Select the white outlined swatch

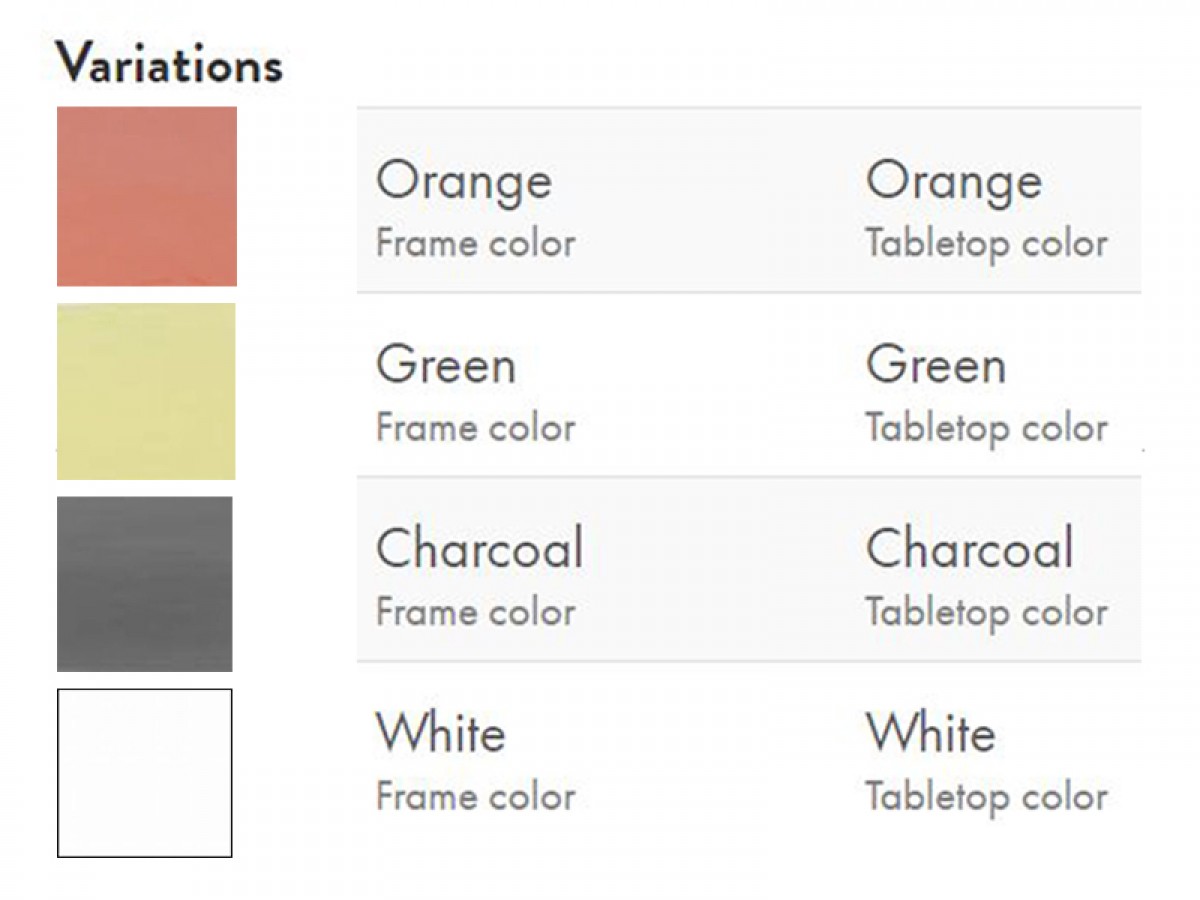145,773
